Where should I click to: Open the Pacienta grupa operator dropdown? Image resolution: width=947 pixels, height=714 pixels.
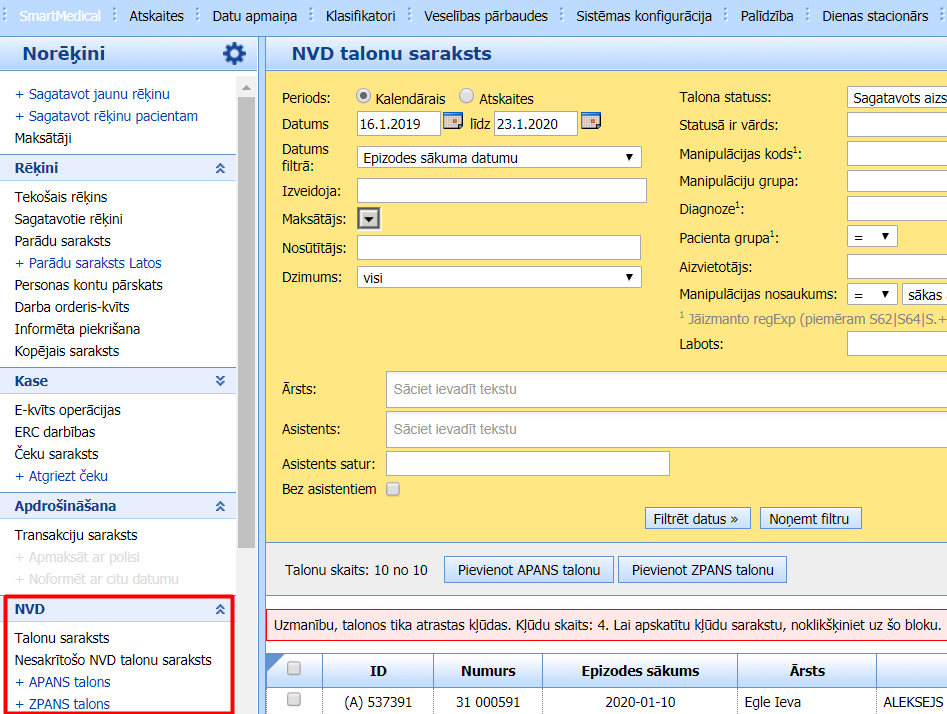coord(871,236)
